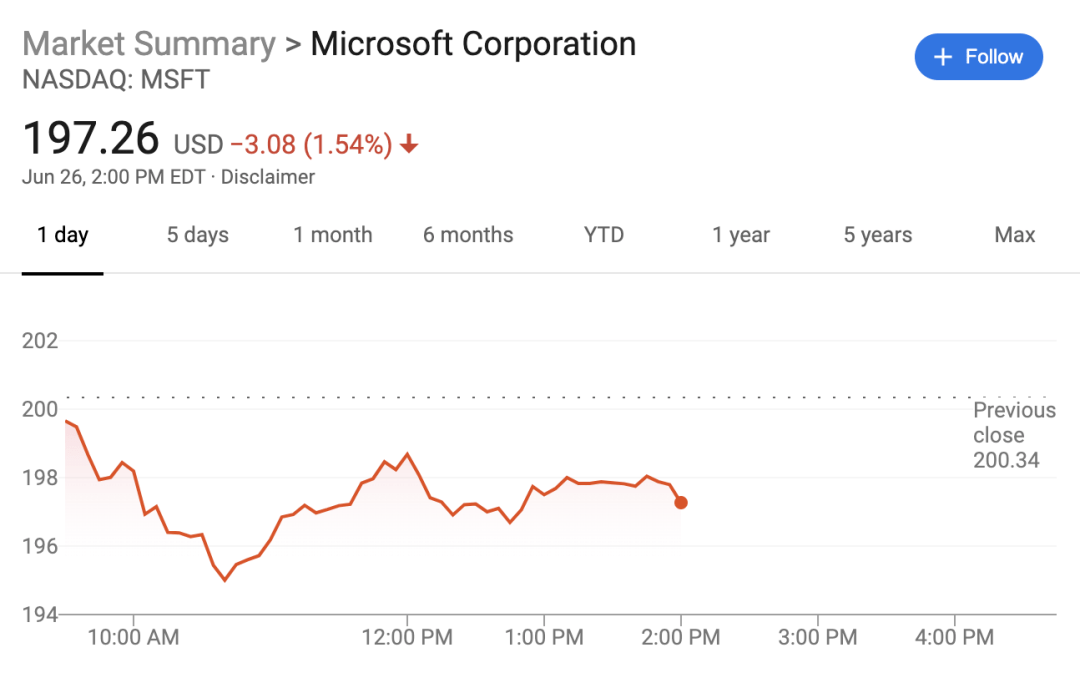Select the 1 day tab
The image size is (1080, 678).
pos(63,235)
